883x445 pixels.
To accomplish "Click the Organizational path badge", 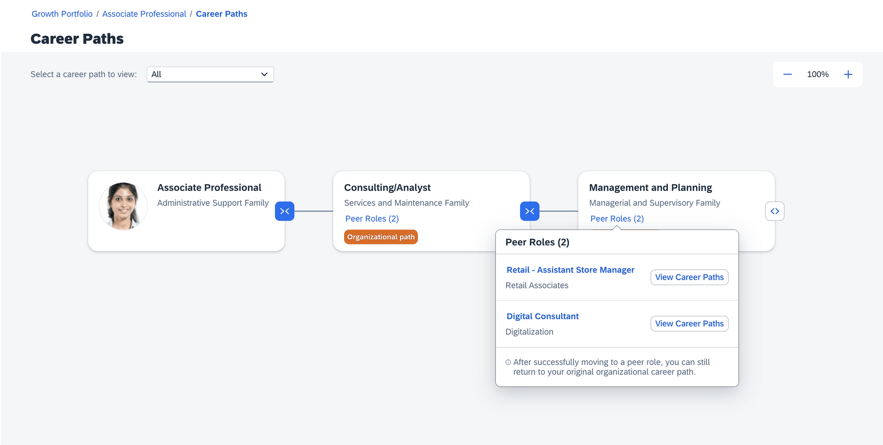I will [x=381, y=237].
